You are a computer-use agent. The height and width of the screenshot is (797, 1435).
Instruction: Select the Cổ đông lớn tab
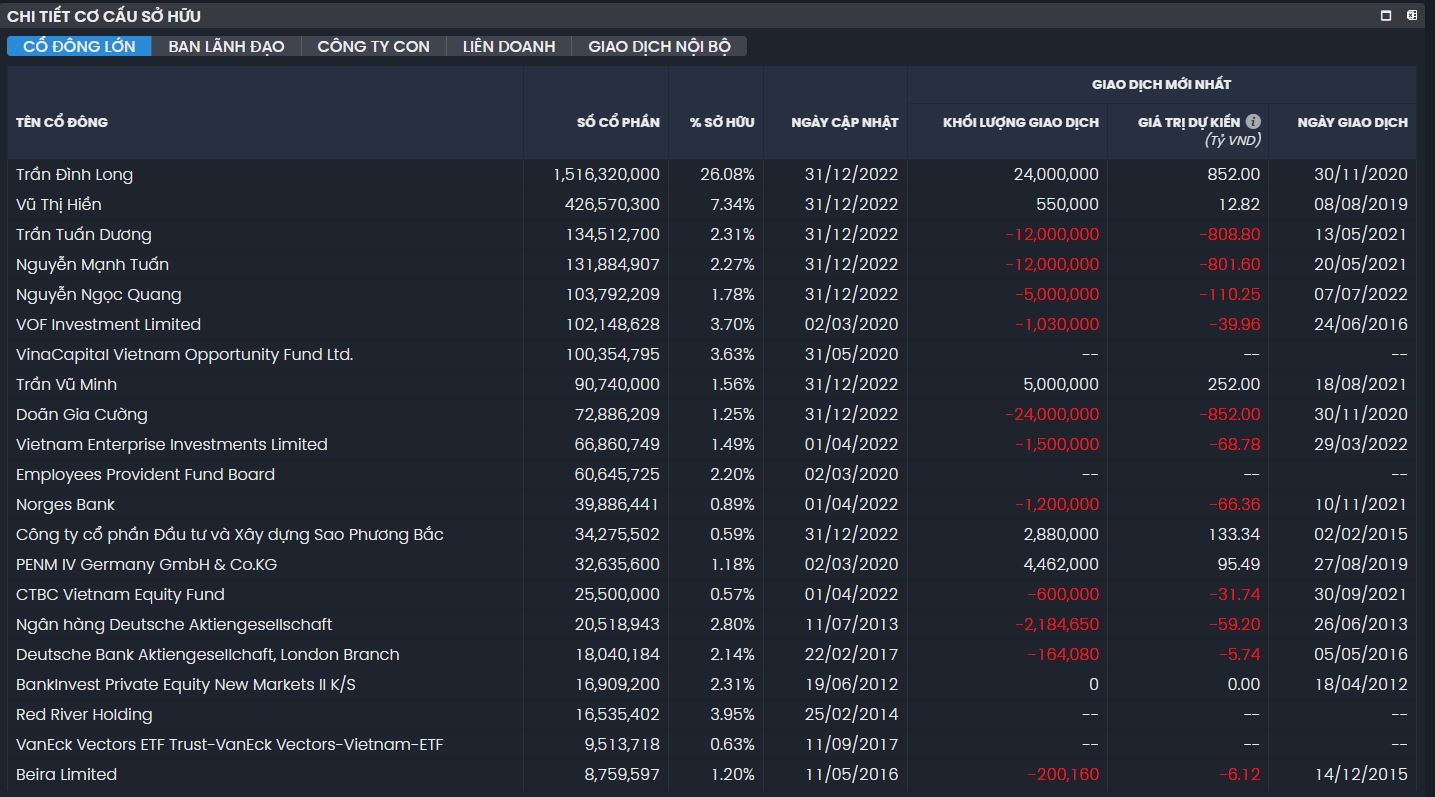[79, 46]
